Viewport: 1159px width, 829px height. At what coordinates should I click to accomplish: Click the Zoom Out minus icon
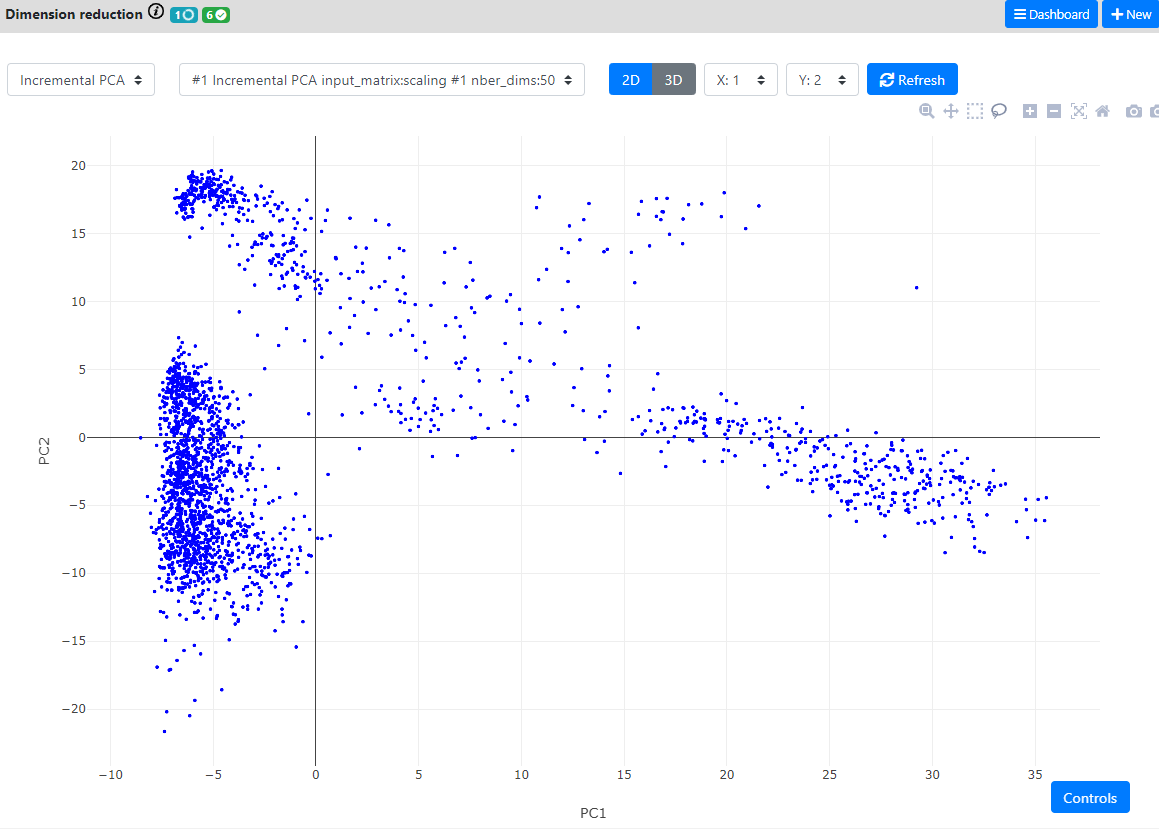click(1054, 111)
